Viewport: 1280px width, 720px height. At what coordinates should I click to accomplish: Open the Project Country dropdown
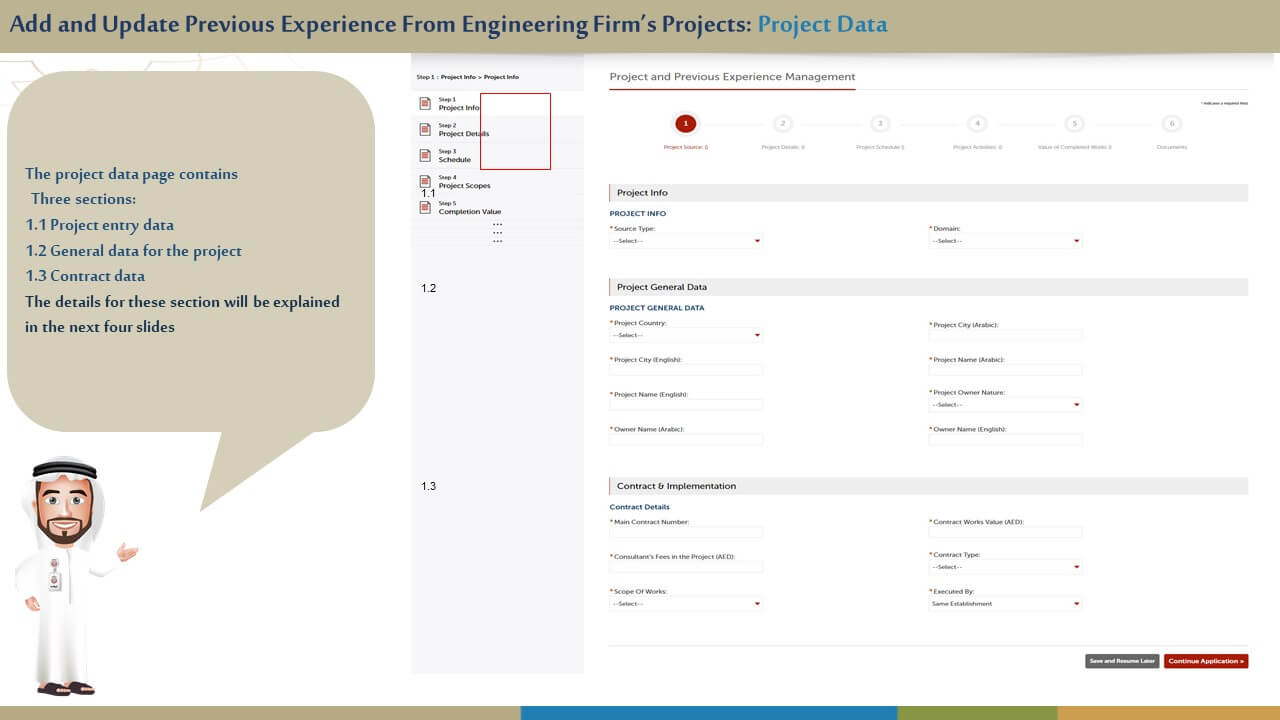pyautogui.click(x=686, y=335)
